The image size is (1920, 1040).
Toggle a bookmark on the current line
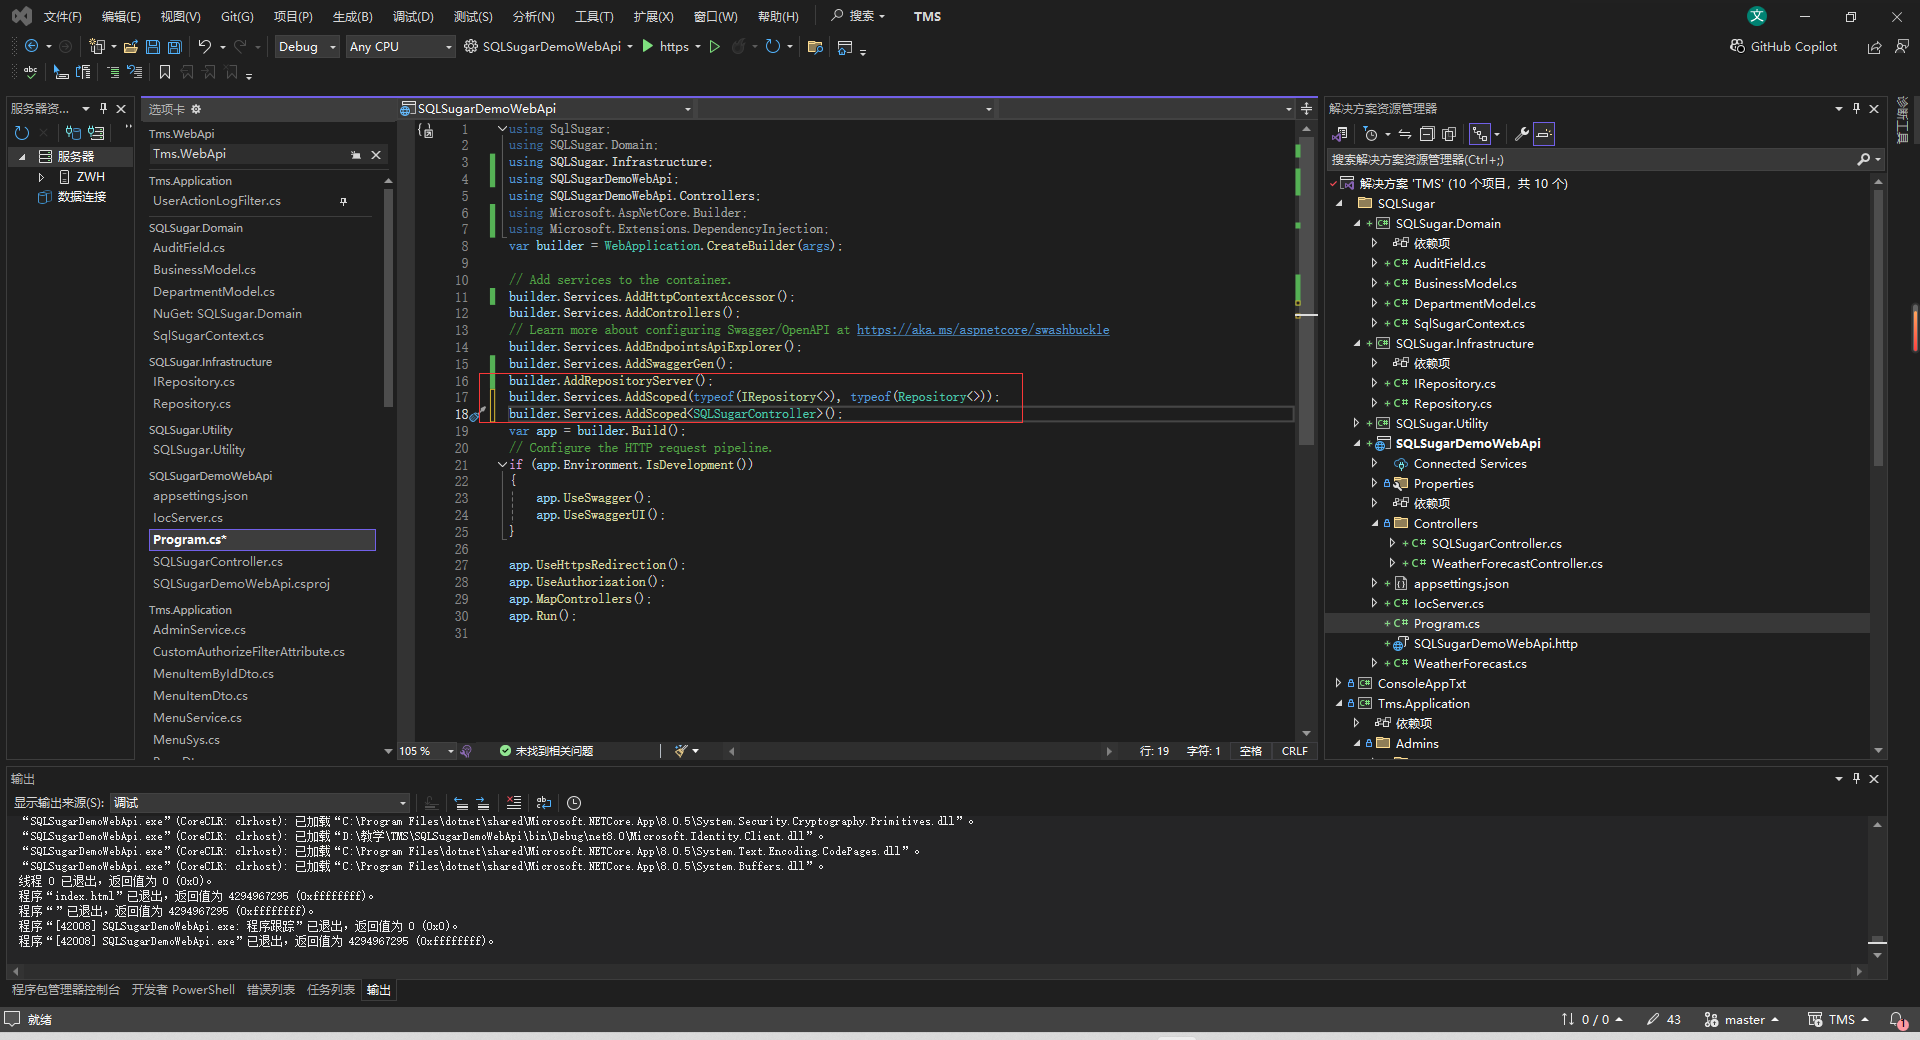point(165,72)
